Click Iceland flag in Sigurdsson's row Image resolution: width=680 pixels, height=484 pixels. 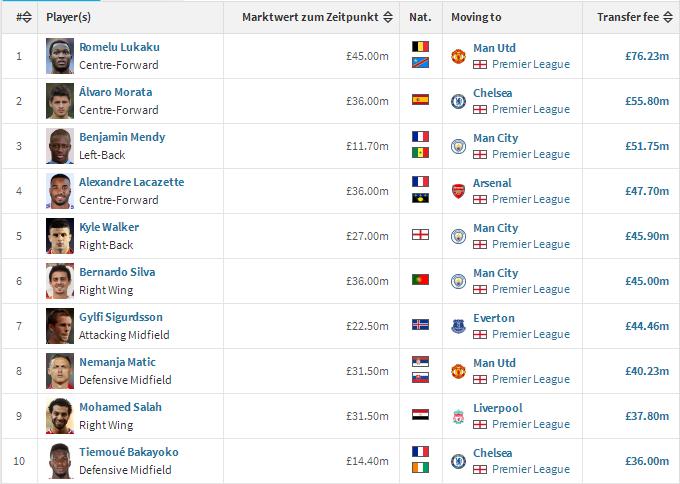[x=420, y=325]
